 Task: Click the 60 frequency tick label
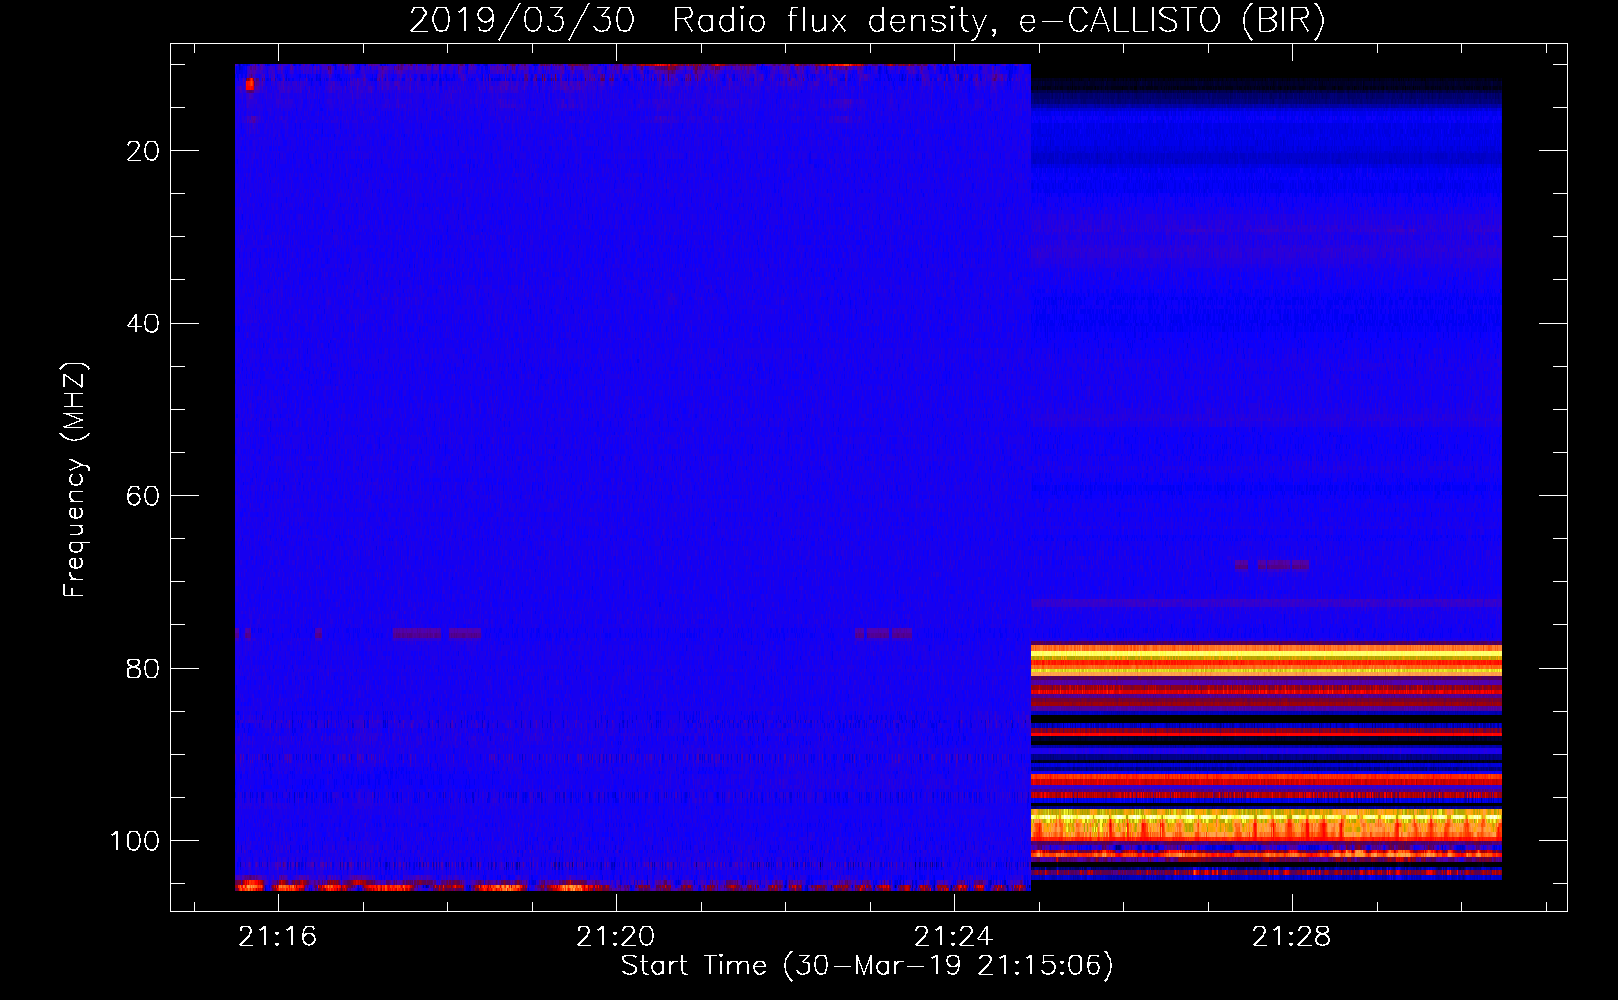[143, 496]
